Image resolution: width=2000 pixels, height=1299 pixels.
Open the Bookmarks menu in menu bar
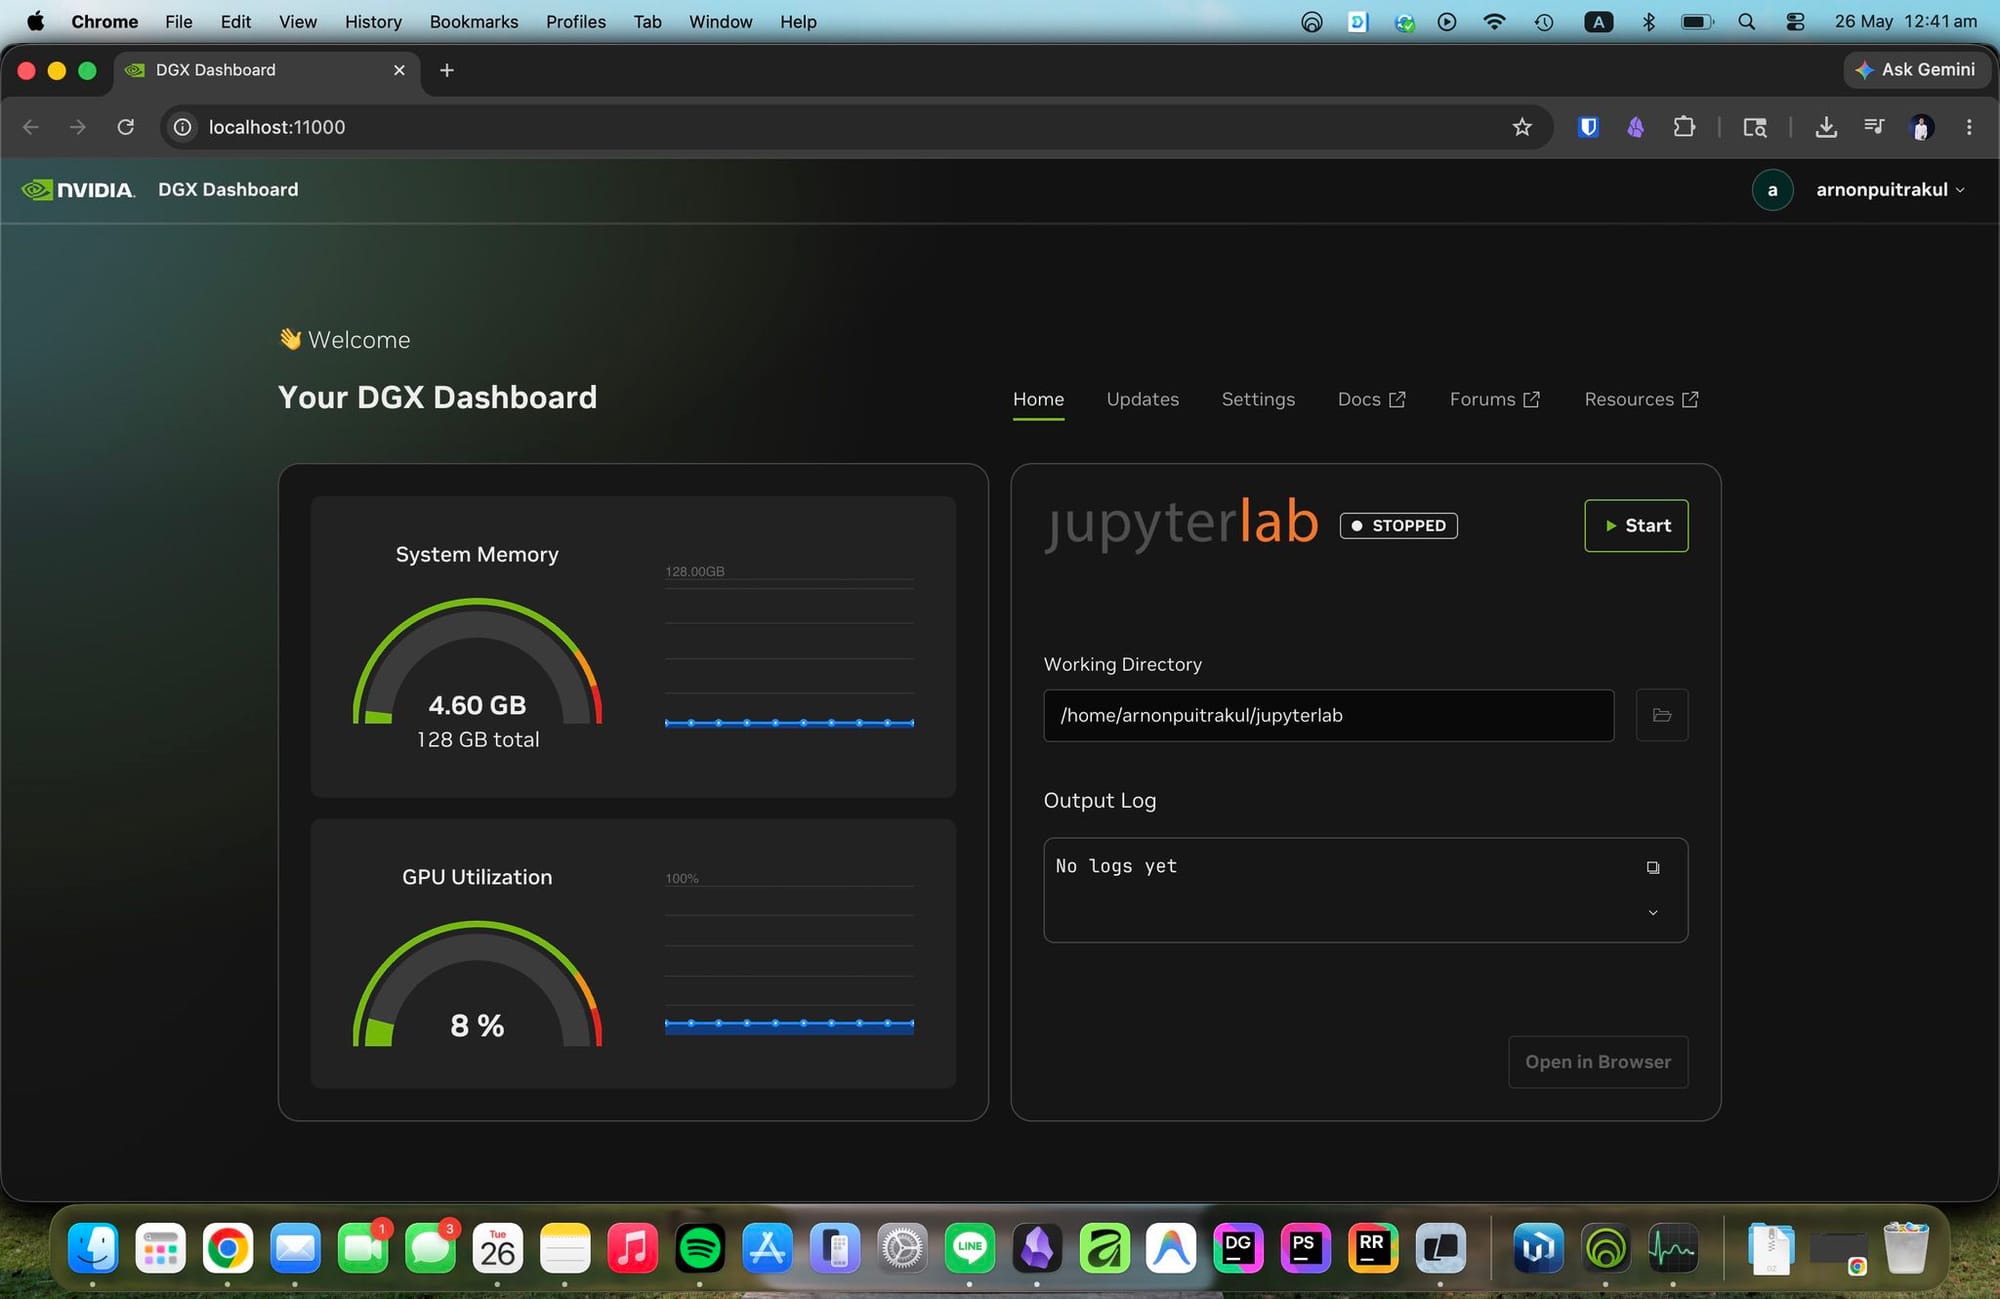pos(474,22)
